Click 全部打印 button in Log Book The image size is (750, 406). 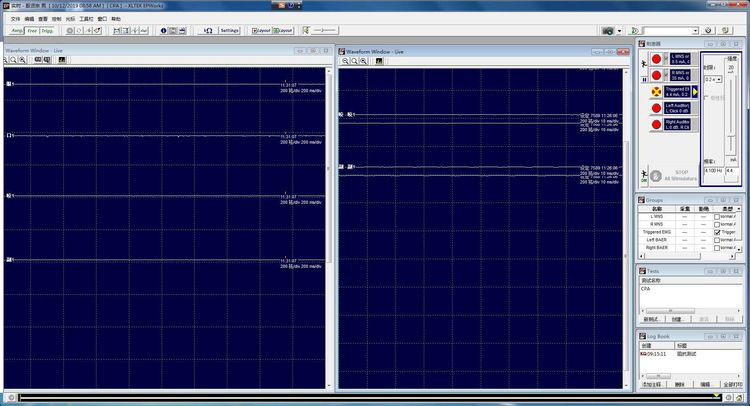point(731,384)
